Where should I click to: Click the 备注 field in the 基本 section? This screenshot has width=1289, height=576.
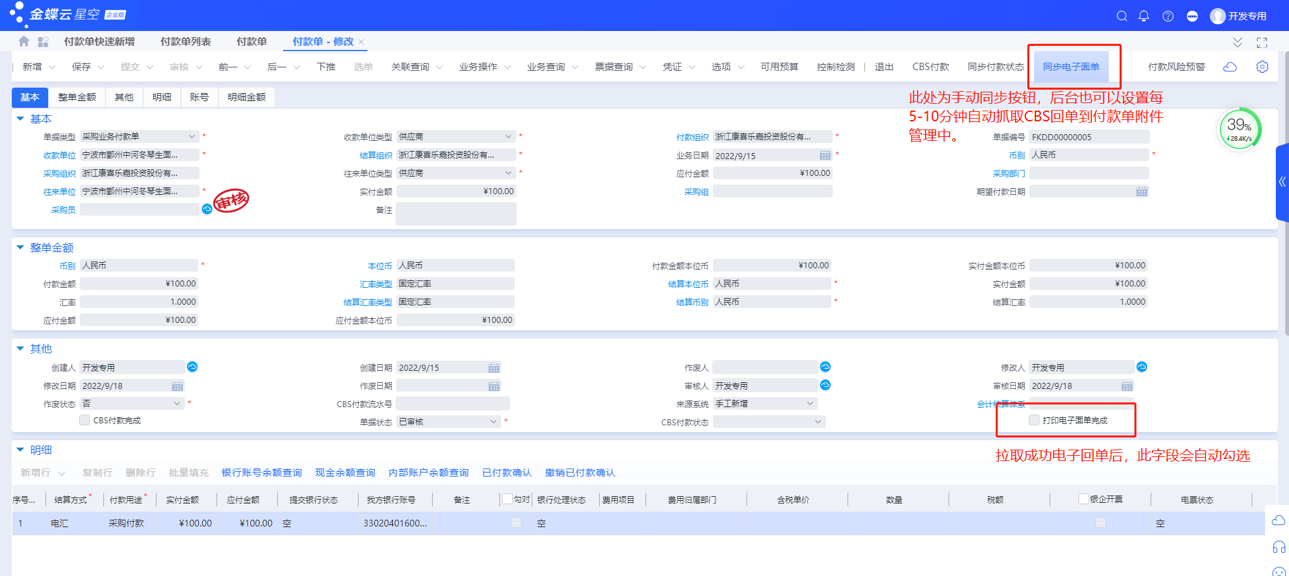(x=456, y=213)
